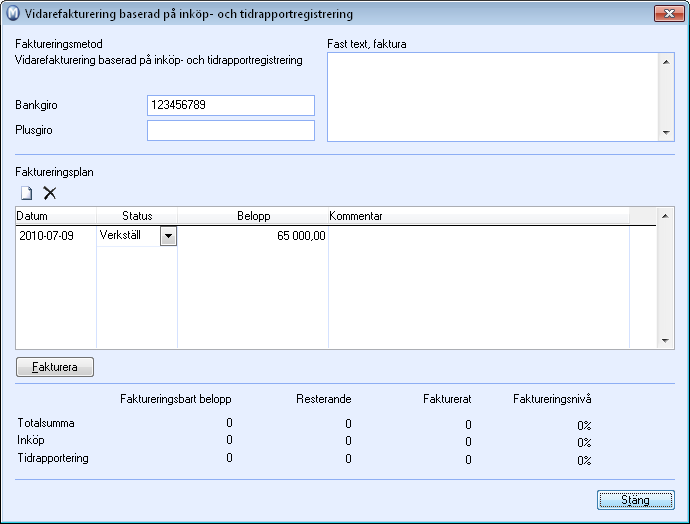The width and height of the screenshot is (690, 524).
Task: Click the Kommentar column header
Action: [x=479, y=216]
